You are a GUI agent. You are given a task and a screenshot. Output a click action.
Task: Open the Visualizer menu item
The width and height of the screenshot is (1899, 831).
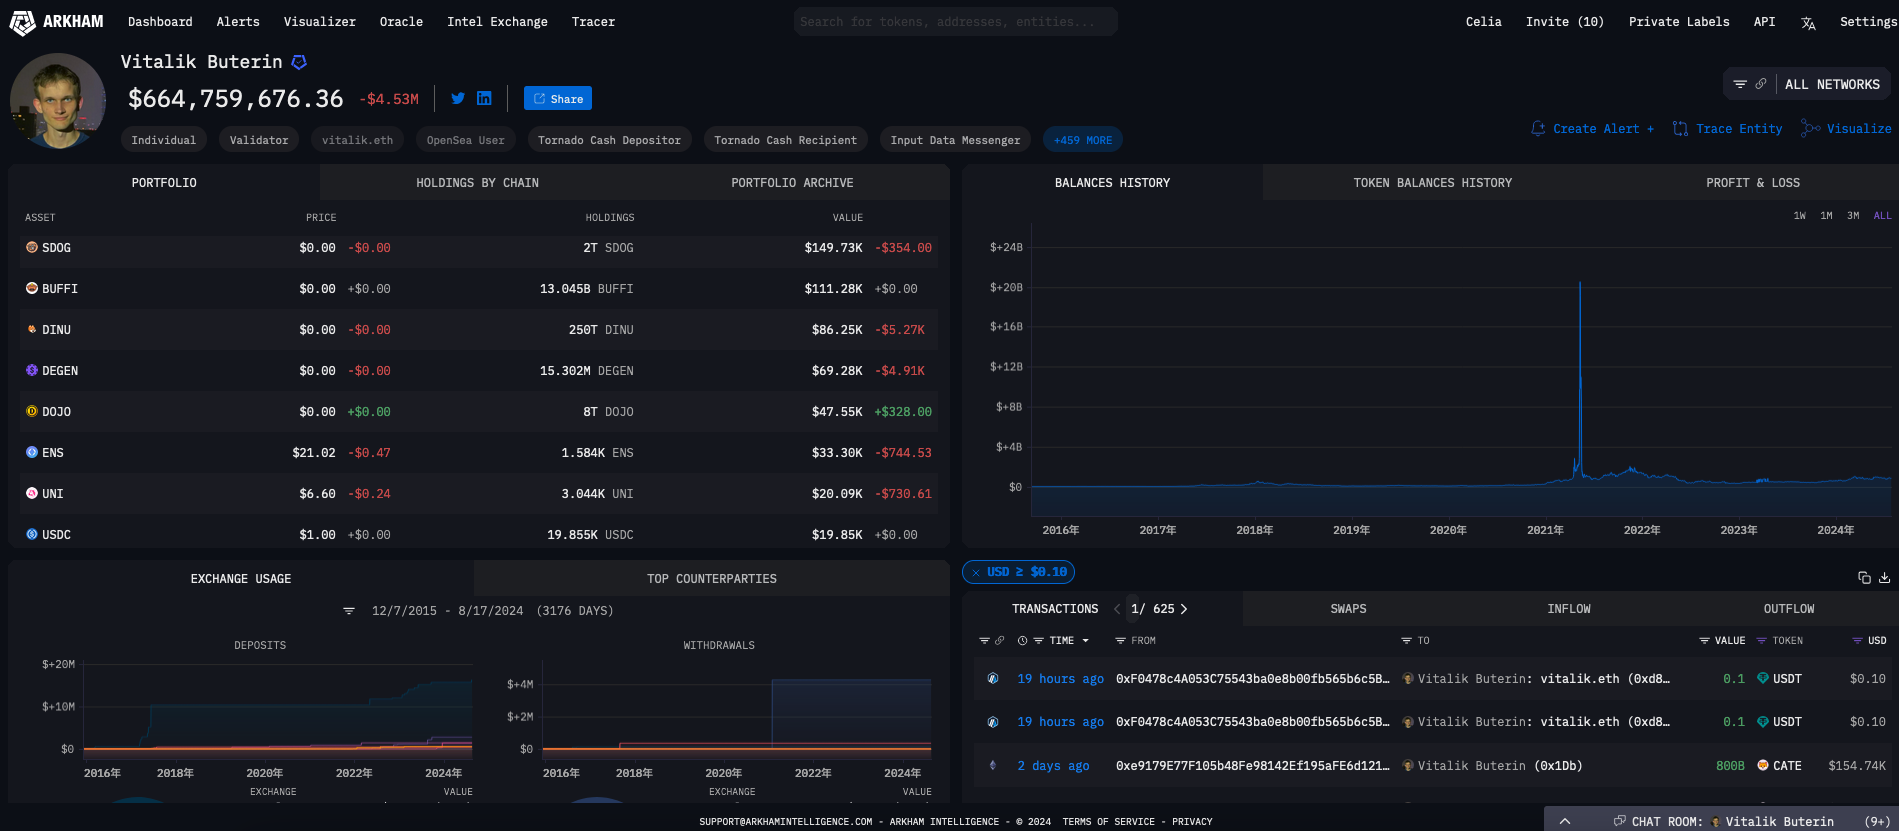(x=319, y=22)
